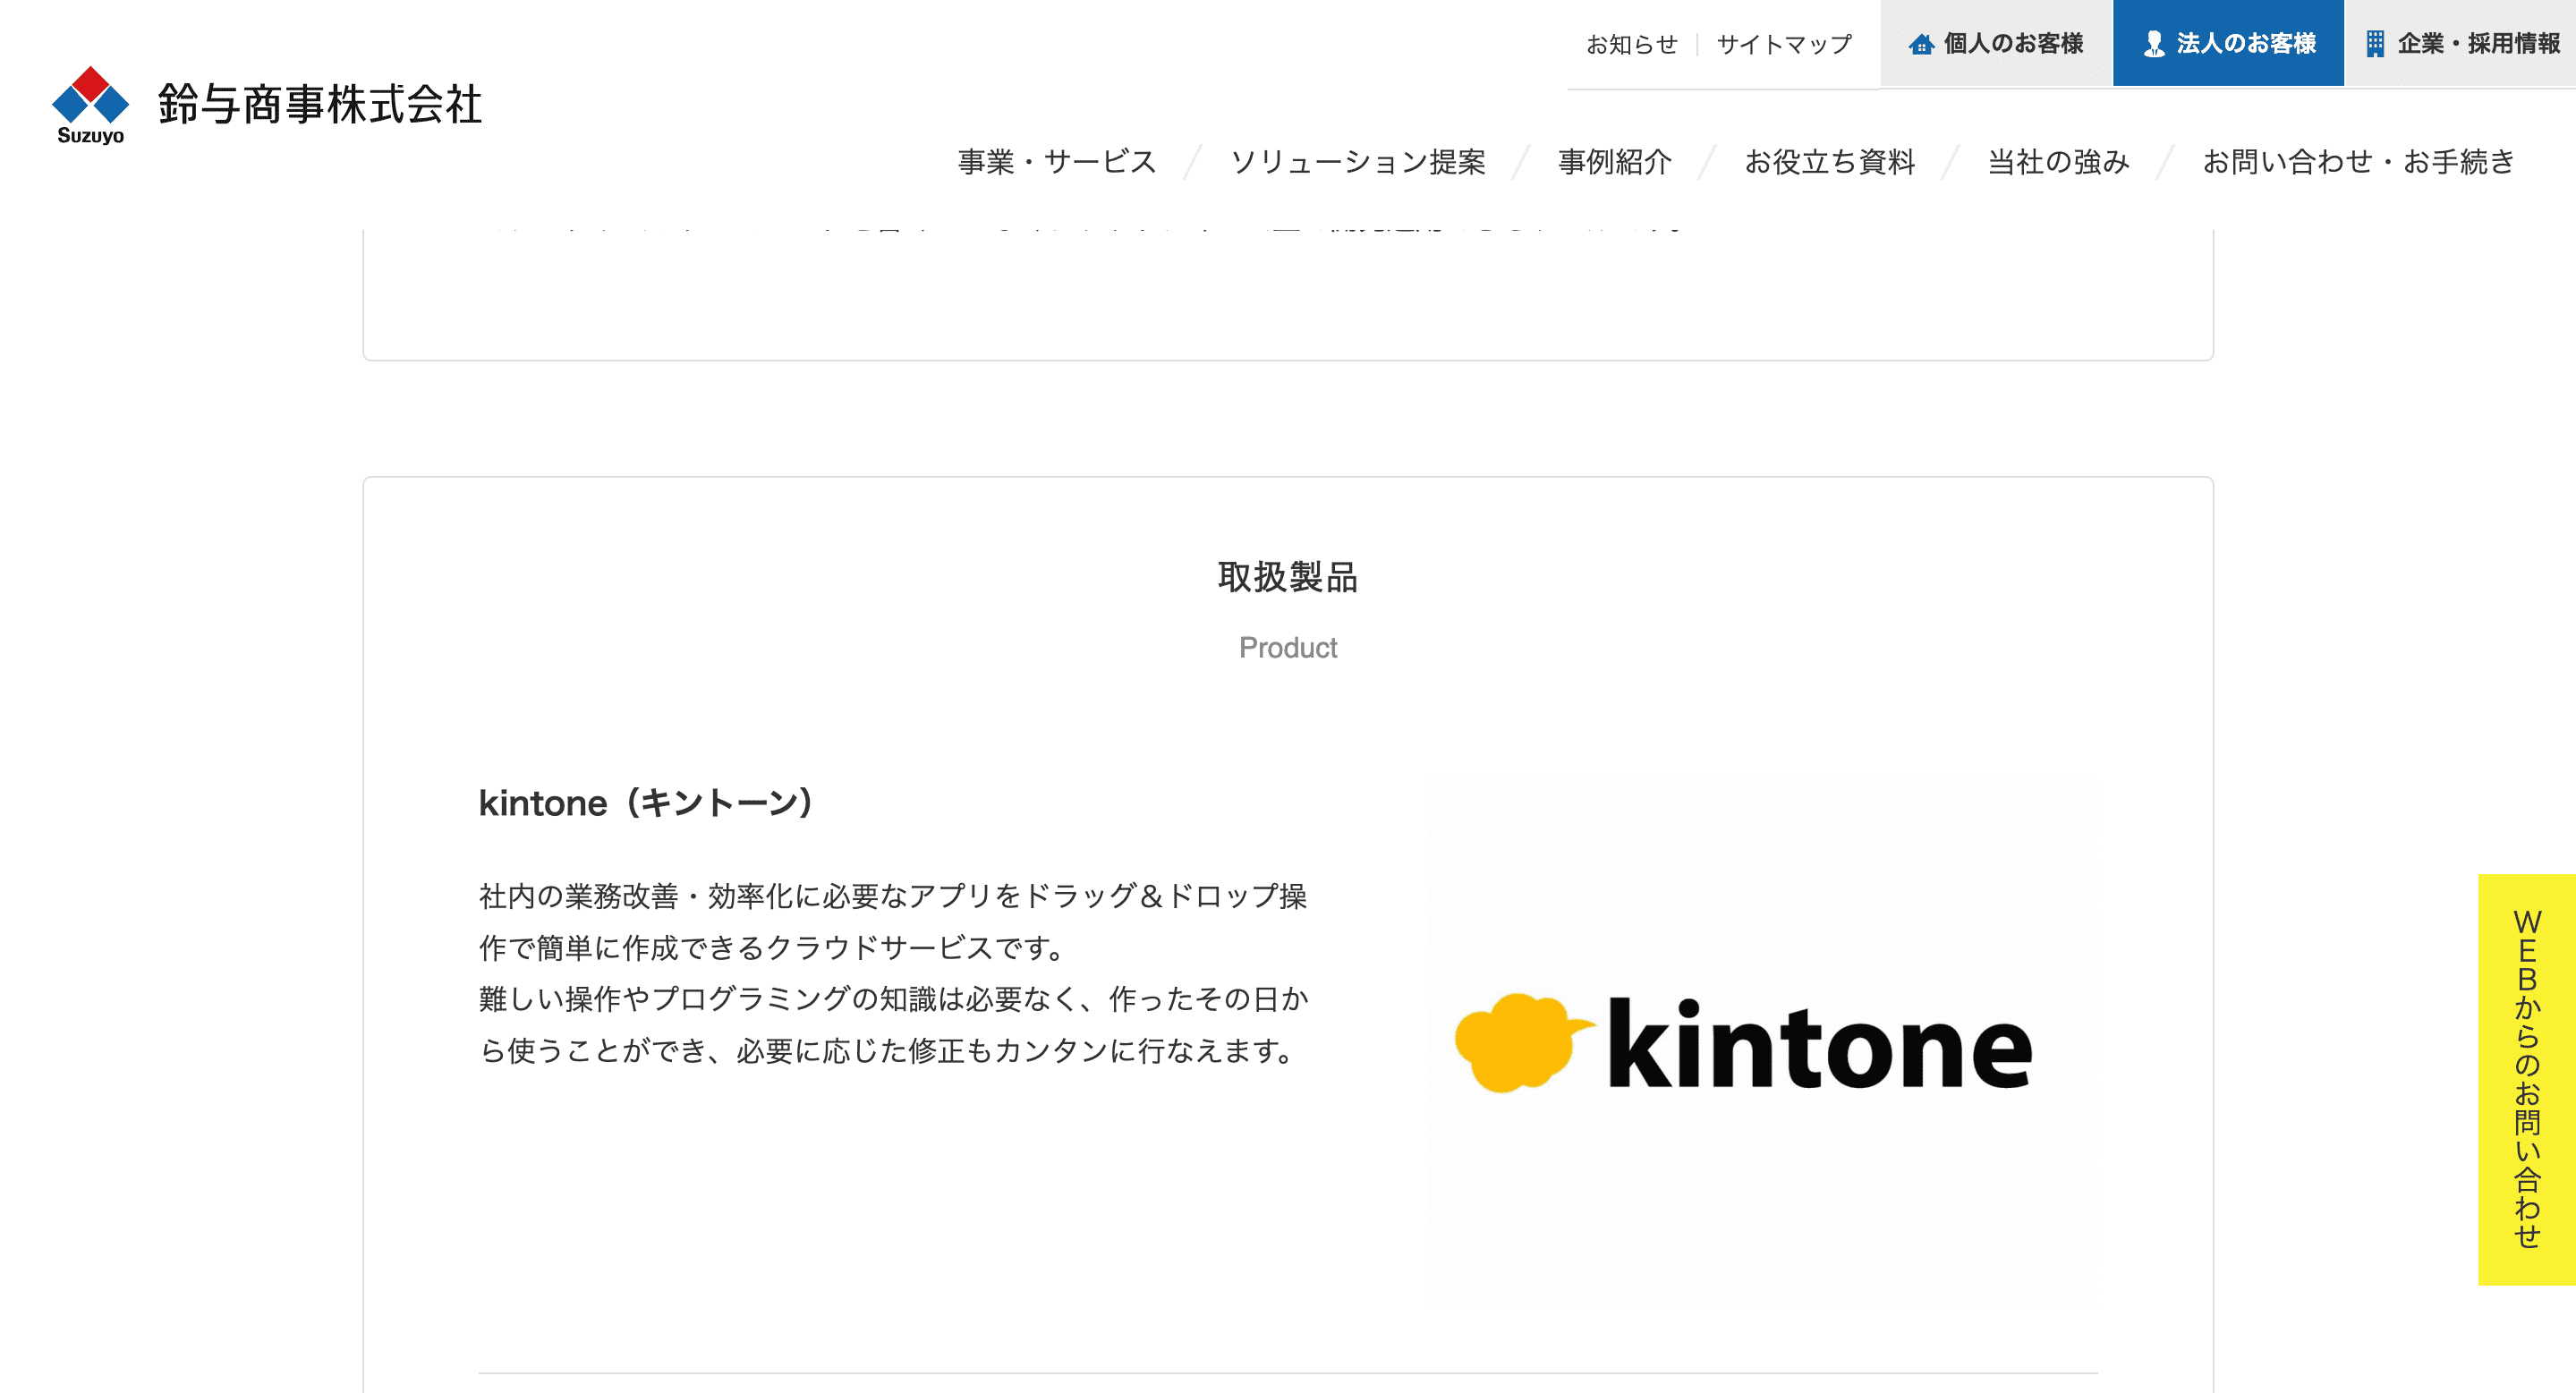Image resolution: width=2576 pixels, height=1393 pixels.
Task: Open the 事業・サービス menu
Action: tap(1057, 162)
